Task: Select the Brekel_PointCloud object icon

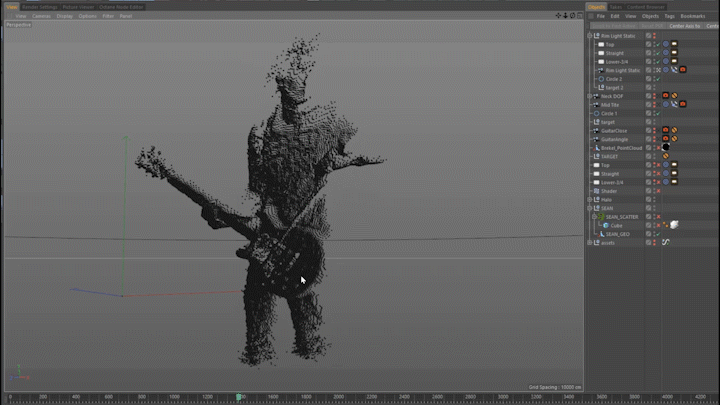Action: (597, 148)
